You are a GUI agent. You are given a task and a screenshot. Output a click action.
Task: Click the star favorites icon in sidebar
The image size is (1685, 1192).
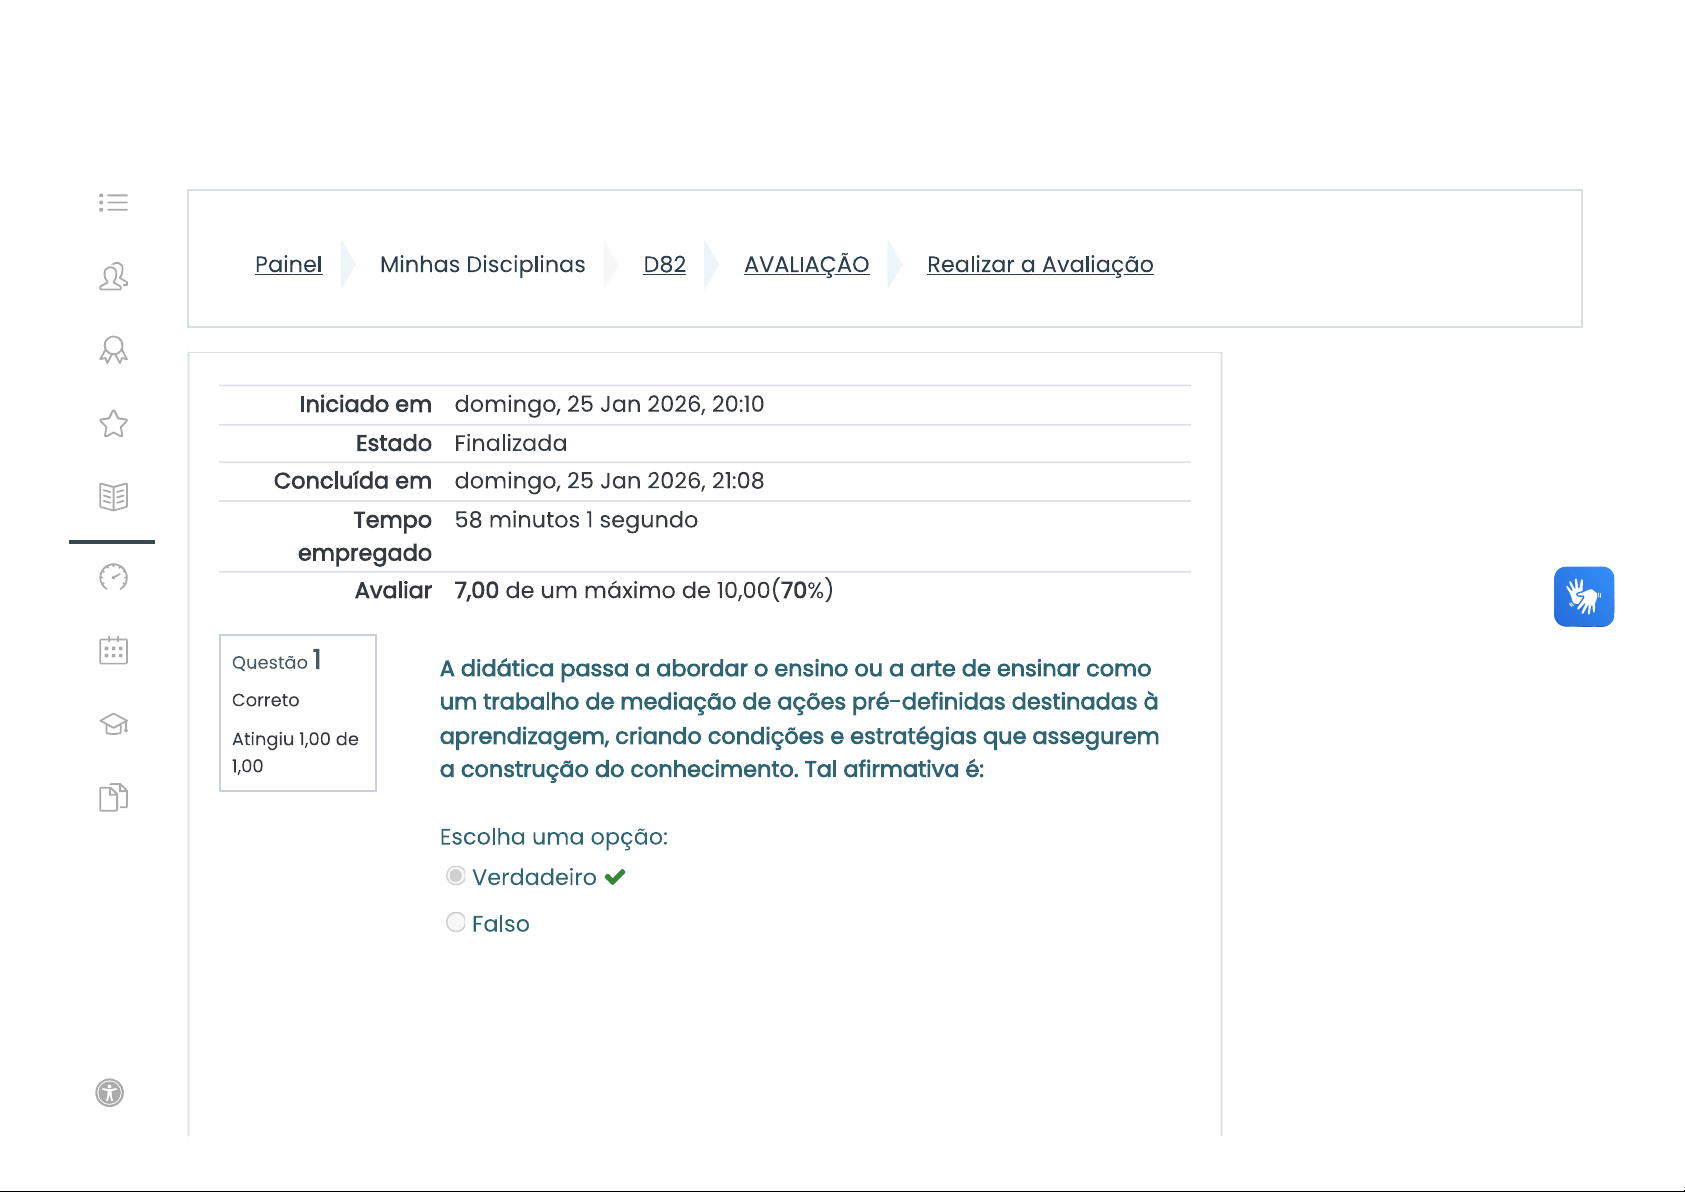[113, 424]
